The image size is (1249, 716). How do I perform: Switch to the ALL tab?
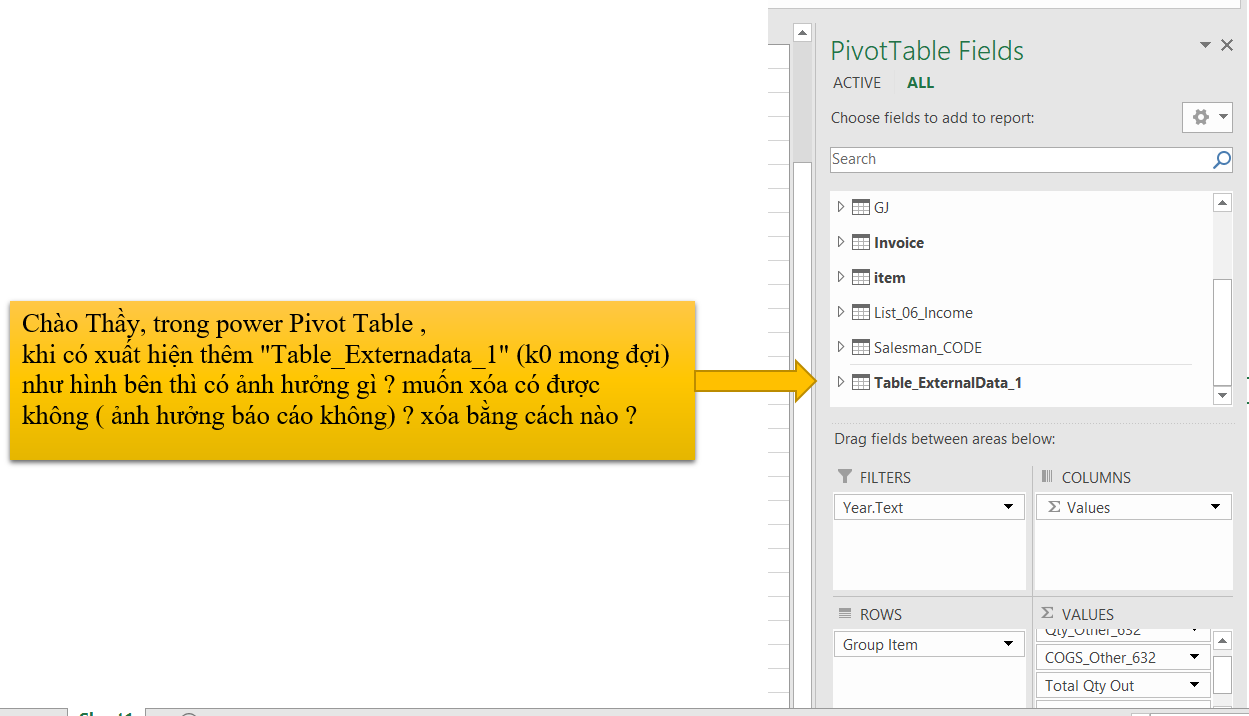(x=921, y=83)
